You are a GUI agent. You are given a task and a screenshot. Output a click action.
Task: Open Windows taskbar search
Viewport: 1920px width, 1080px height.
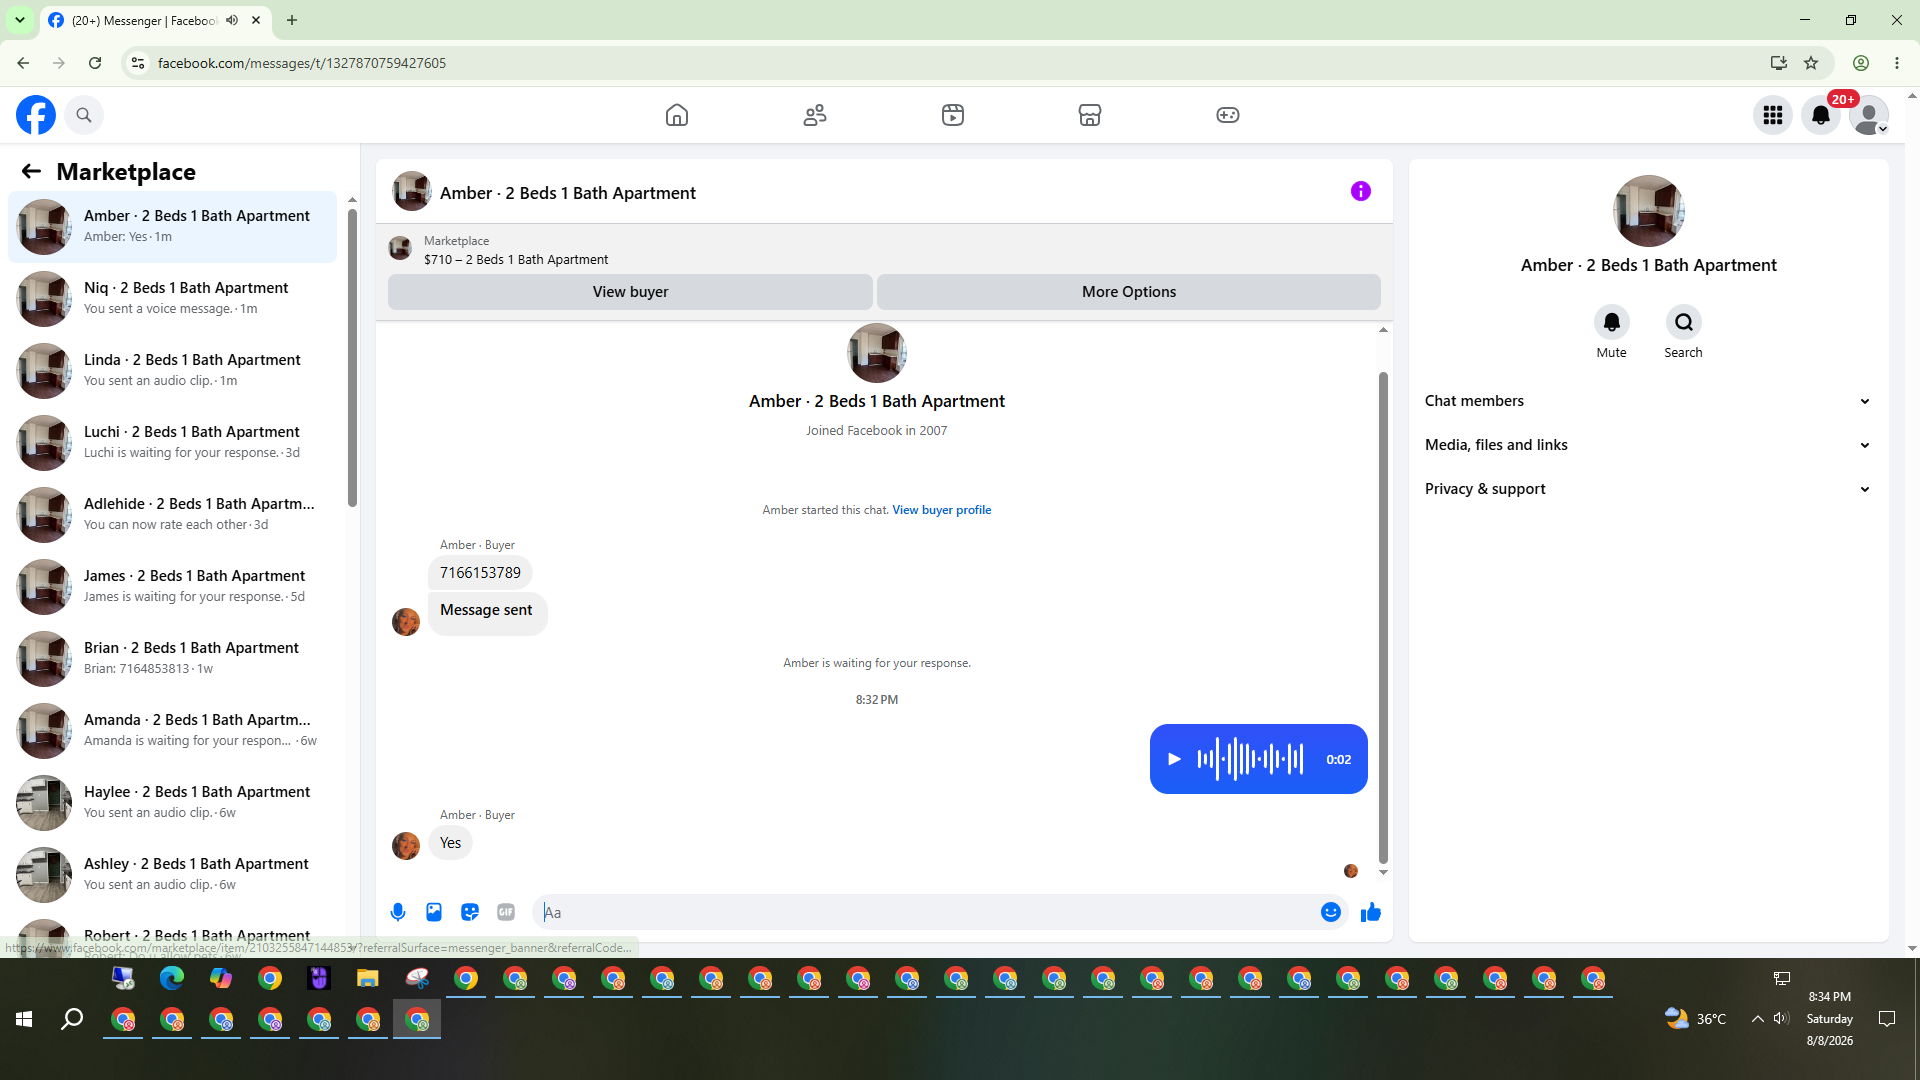coord(72,1019)
